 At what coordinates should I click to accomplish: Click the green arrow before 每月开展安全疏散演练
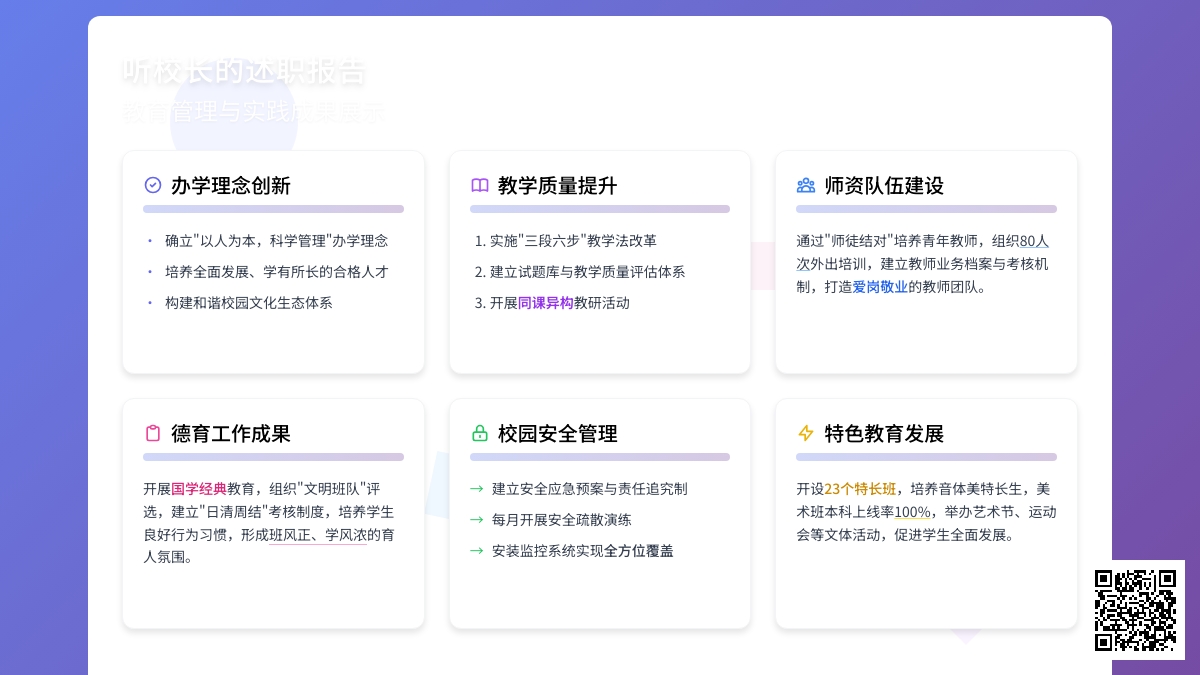477,520
